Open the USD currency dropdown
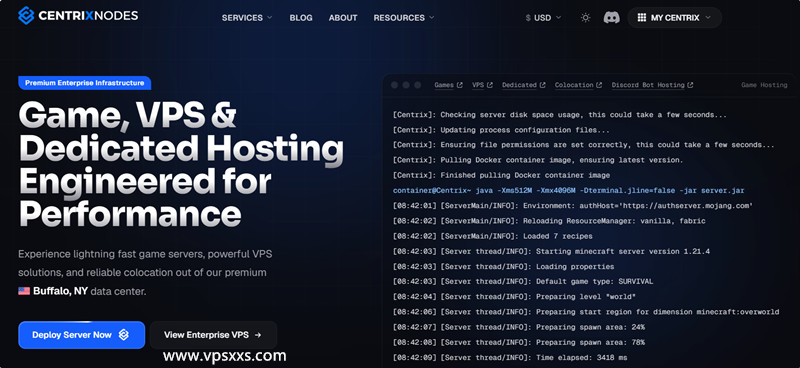The height and width of the screenshot is (368, 800). (543, 18)
